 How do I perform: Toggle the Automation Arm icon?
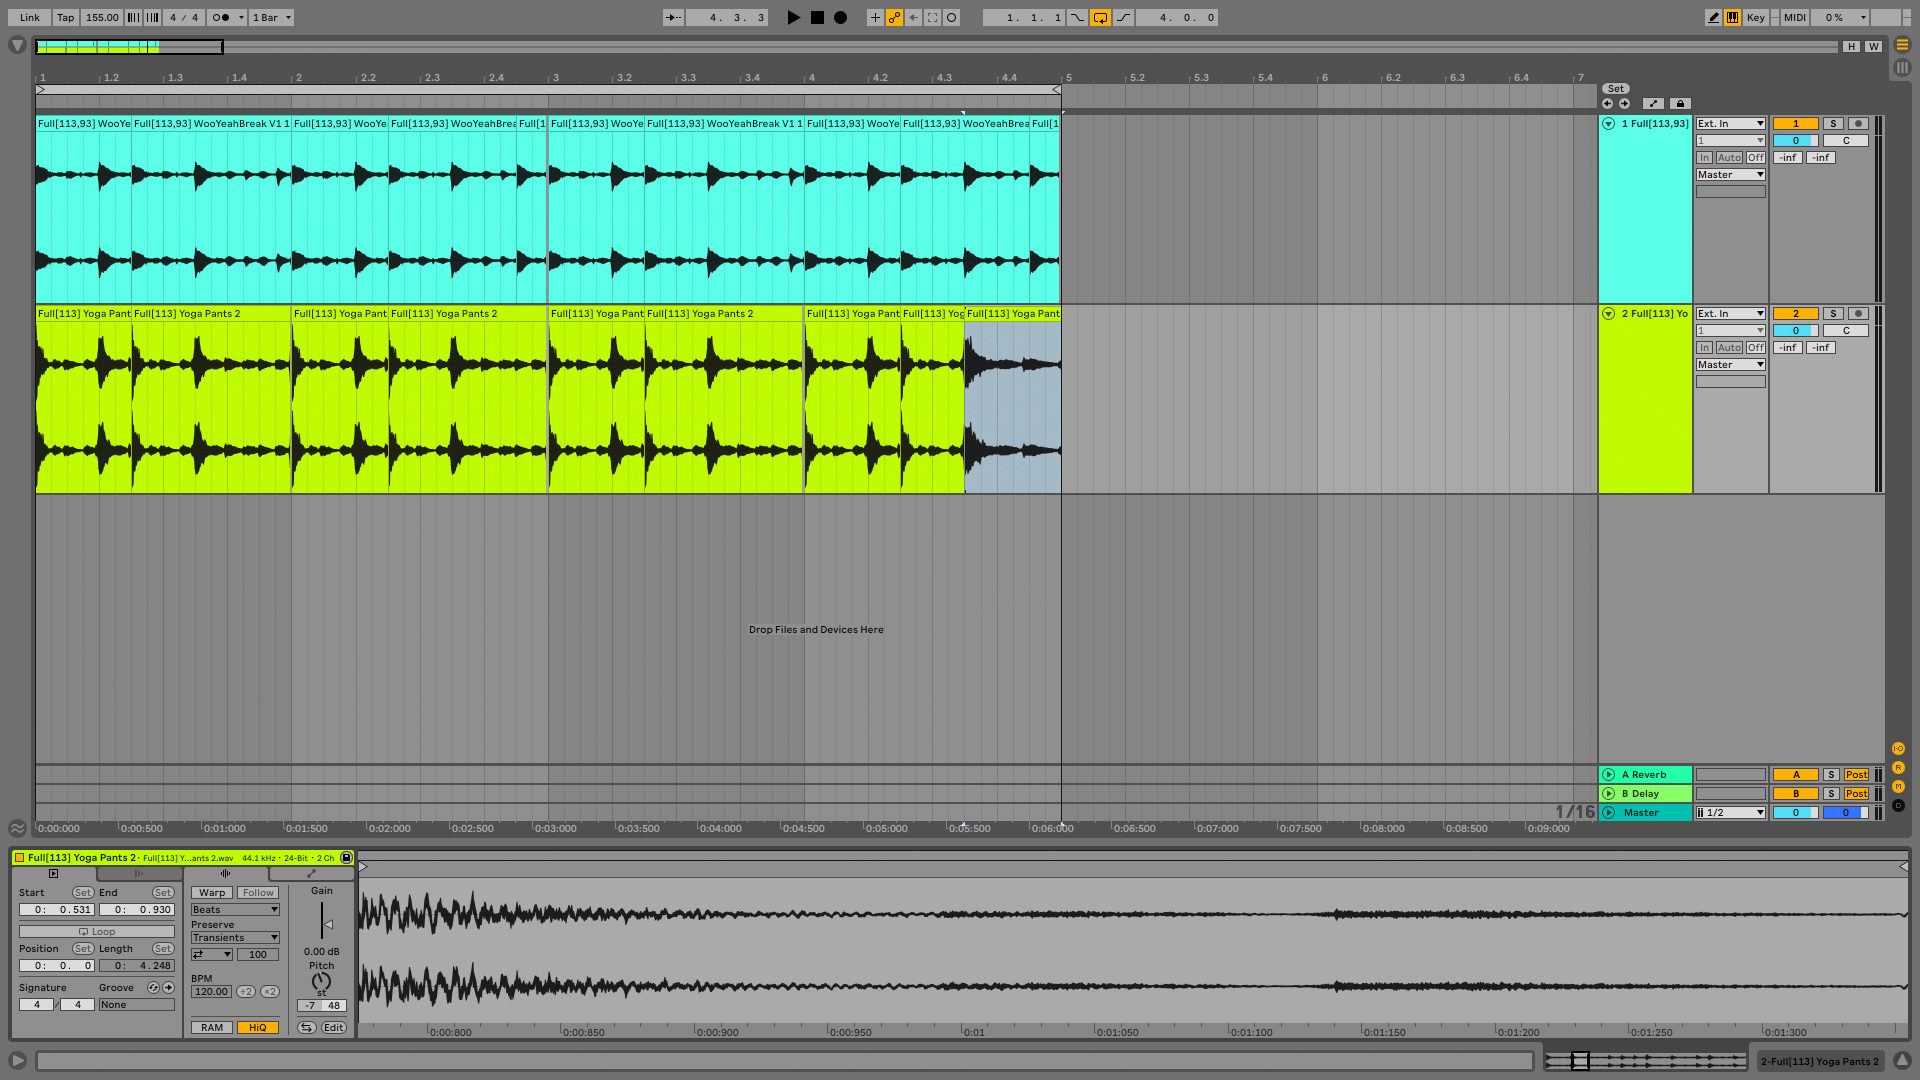pyautogui.click(x=894, y=17)
